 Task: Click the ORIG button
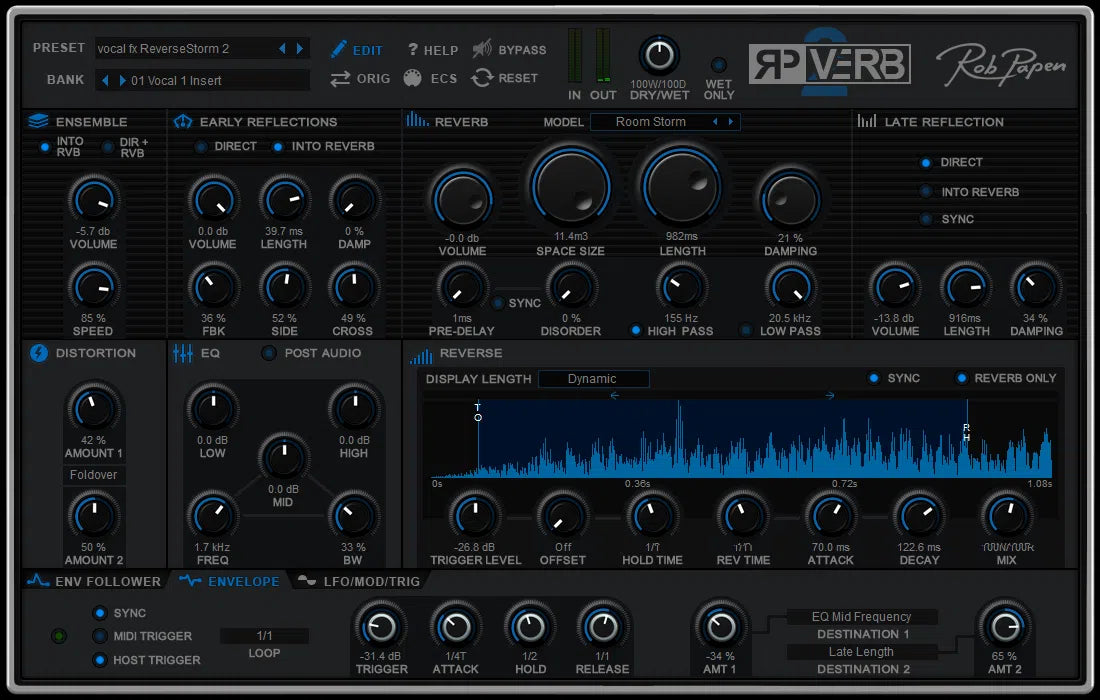360,78
